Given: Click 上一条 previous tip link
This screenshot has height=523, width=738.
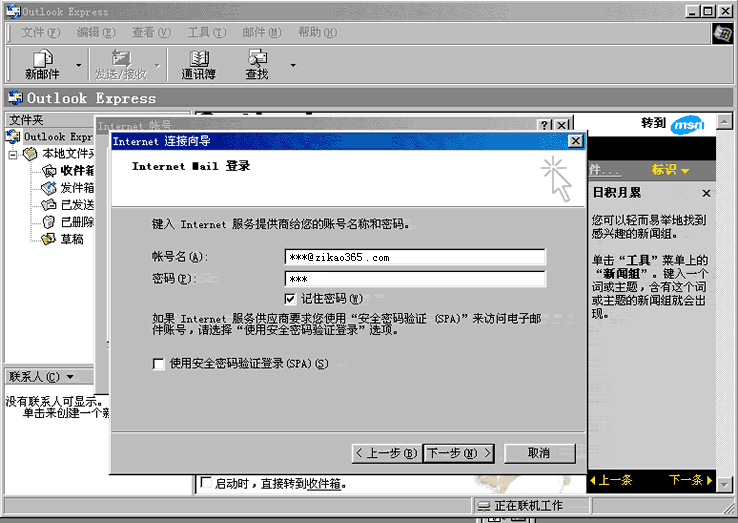Looking at the screenshot, I should [611, 480].
